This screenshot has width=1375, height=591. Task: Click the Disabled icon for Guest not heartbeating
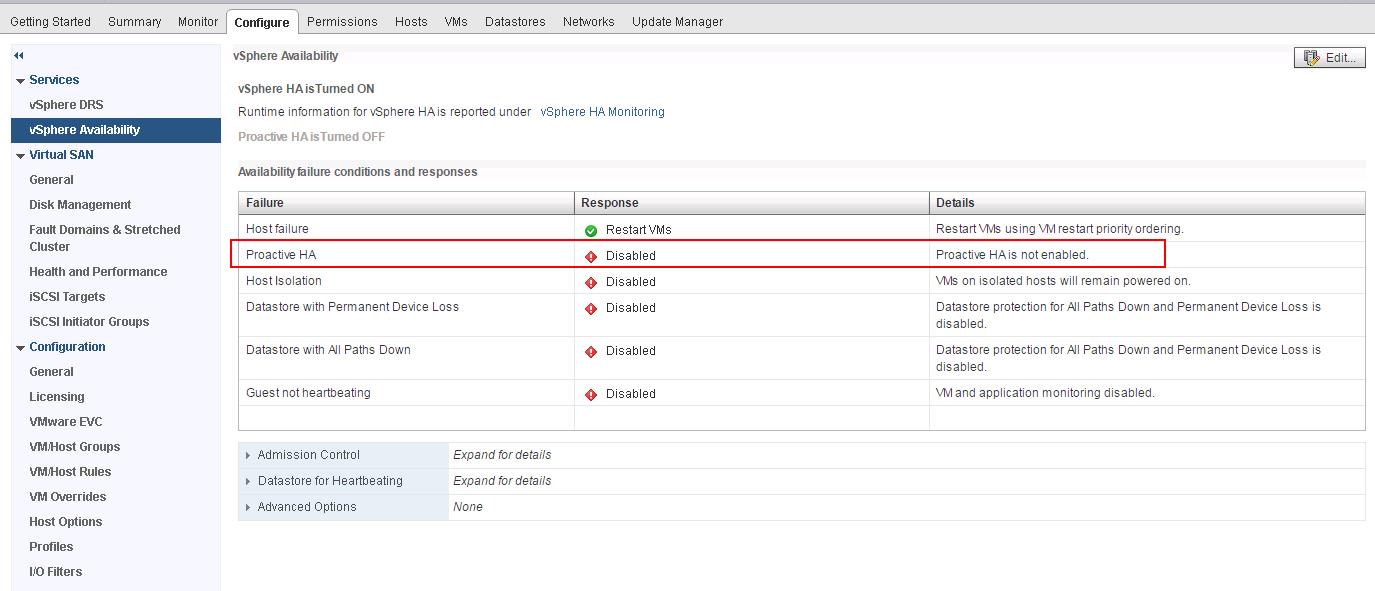[x=591, y=394]
